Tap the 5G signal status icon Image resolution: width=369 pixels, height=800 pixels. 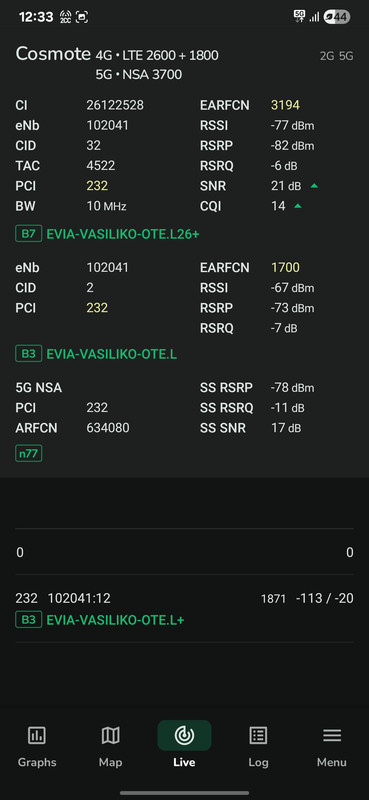(x=300, y=16)
